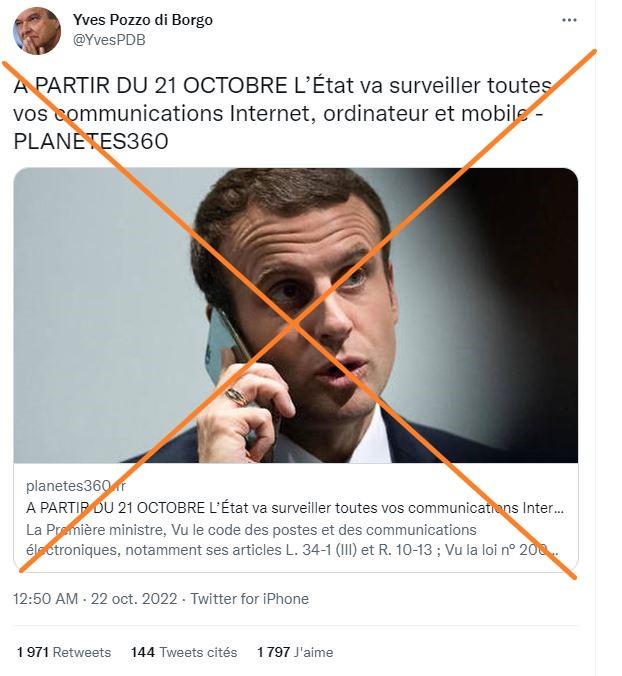This screenshot has height=676, width=622.
Task: View the 1 797 J'aime list
Action: (295, 652)
